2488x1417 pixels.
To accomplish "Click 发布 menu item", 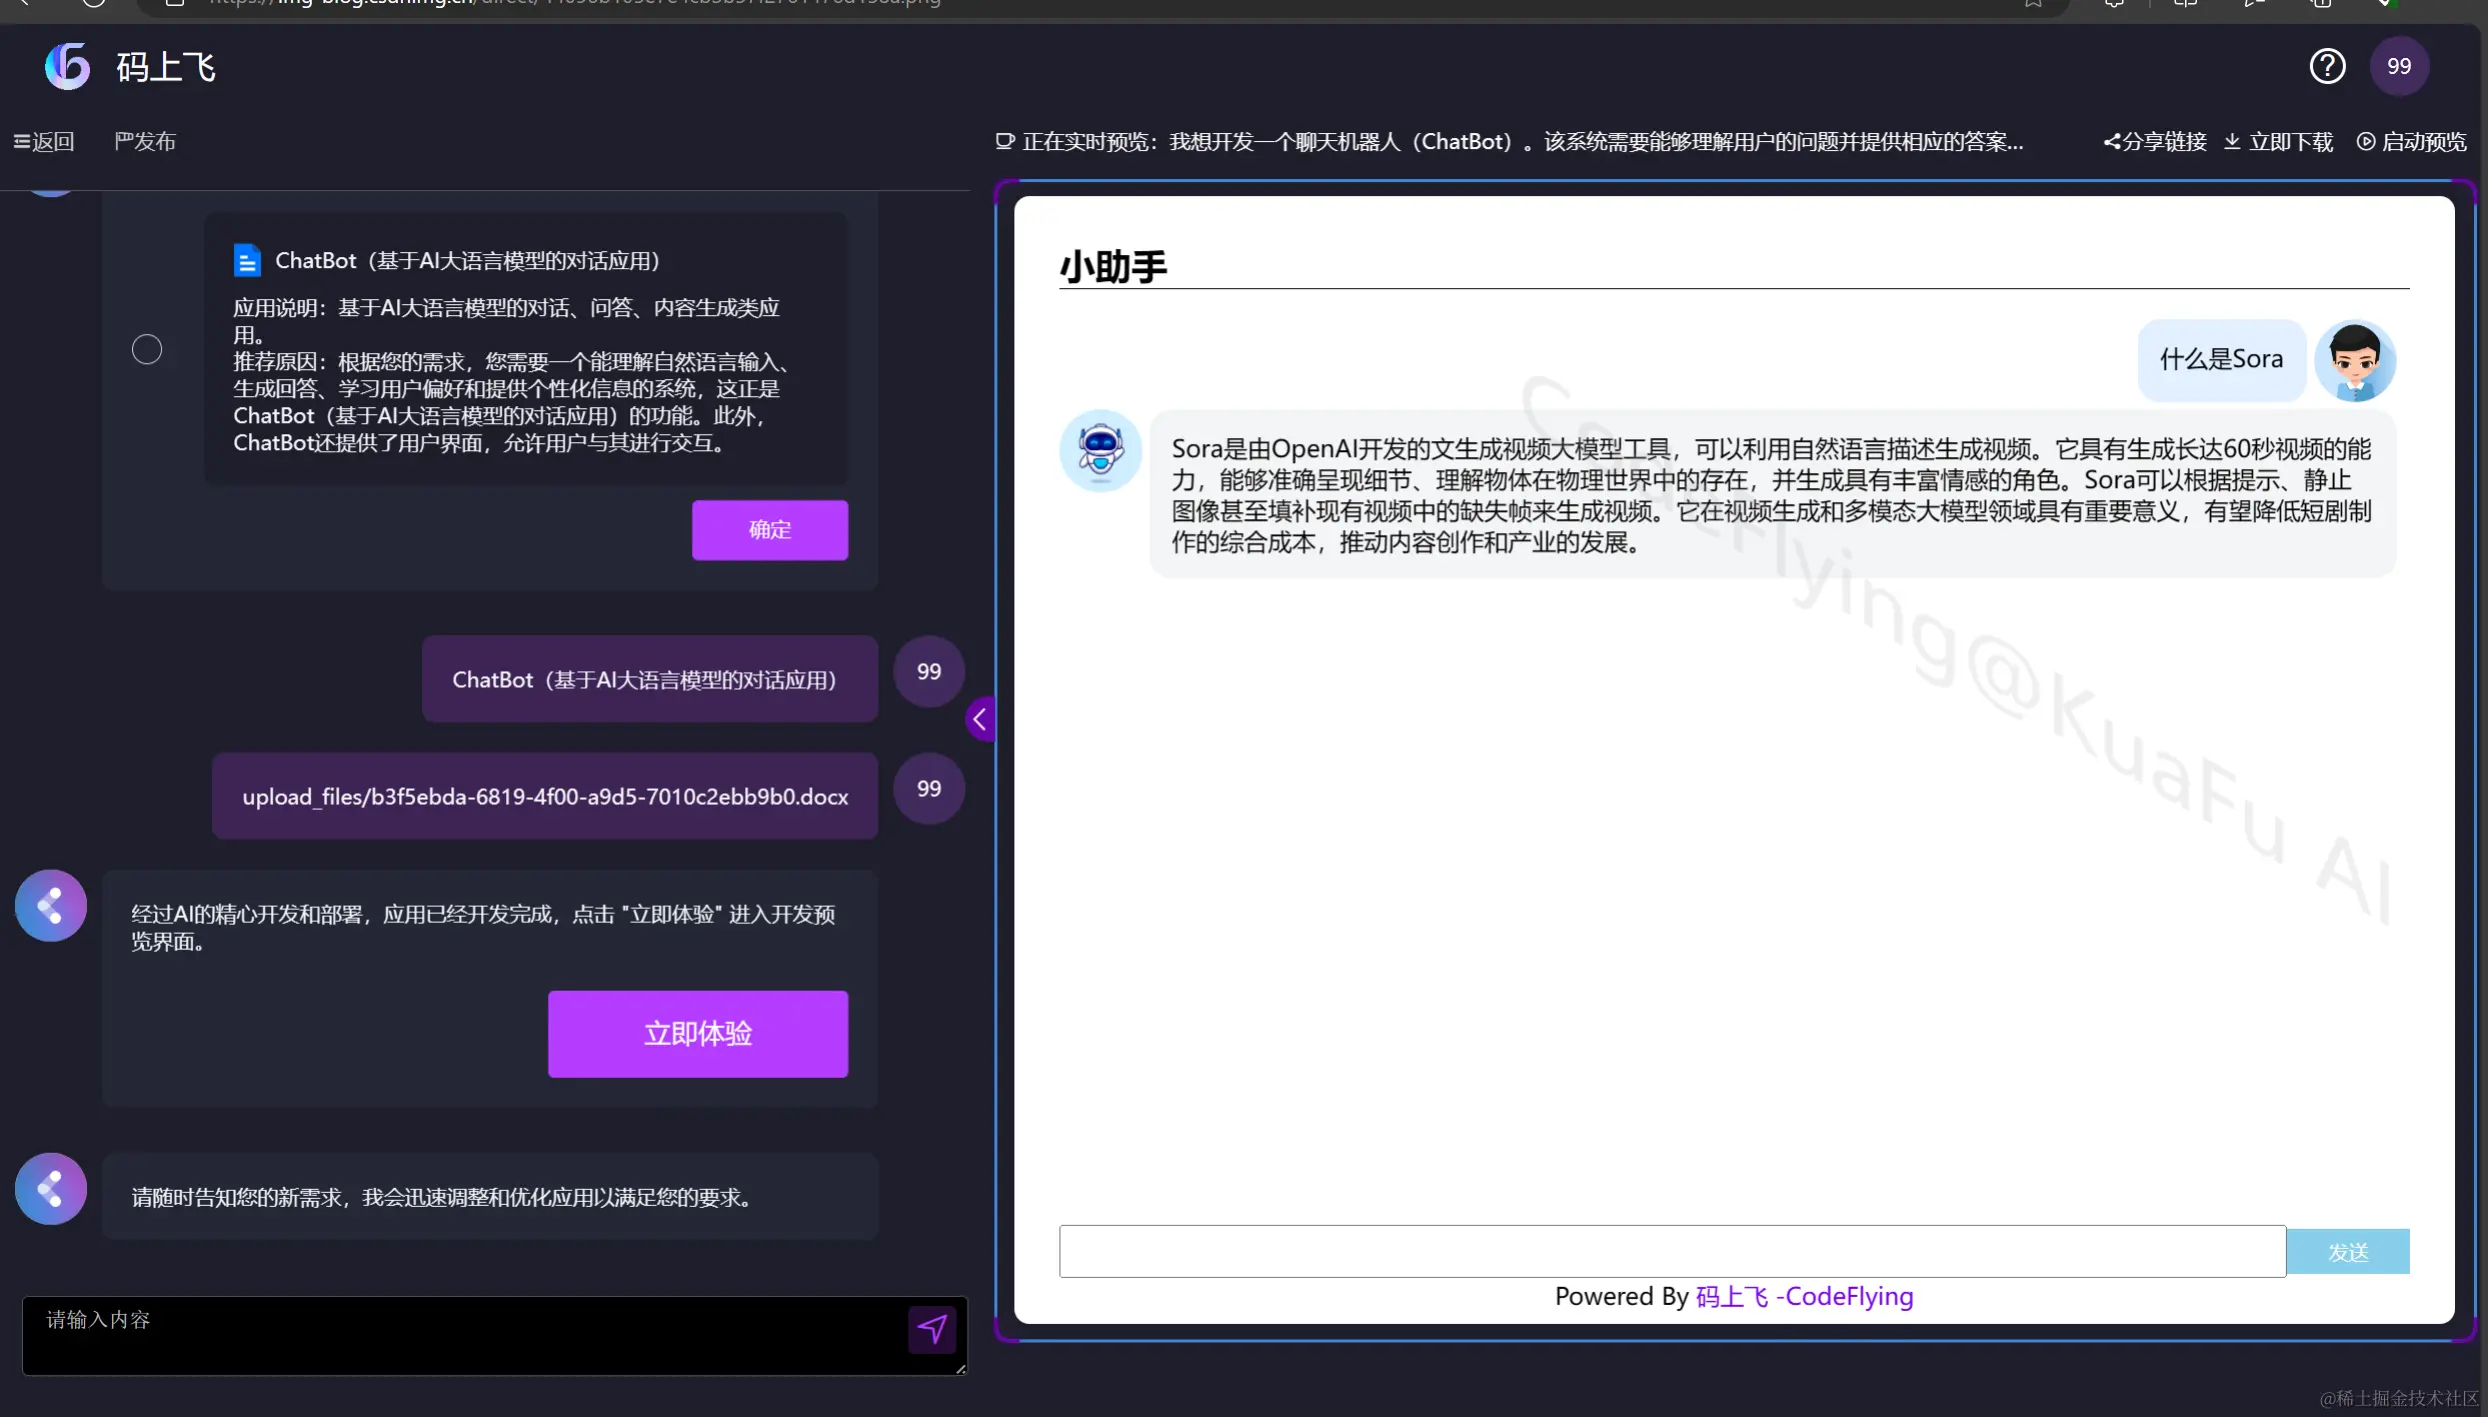I will coord(145,142).
